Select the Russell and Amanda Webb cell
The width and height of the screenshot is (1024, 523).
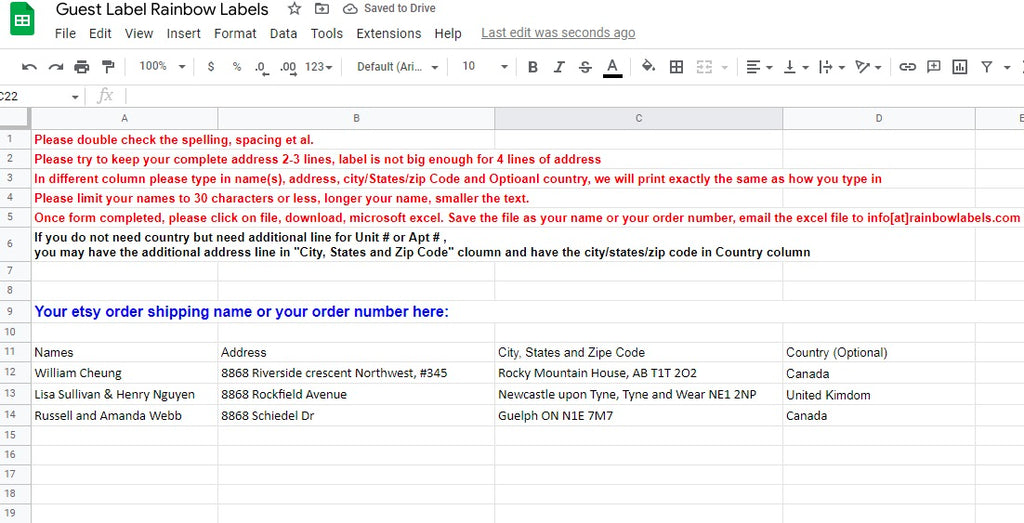point(124,415)
